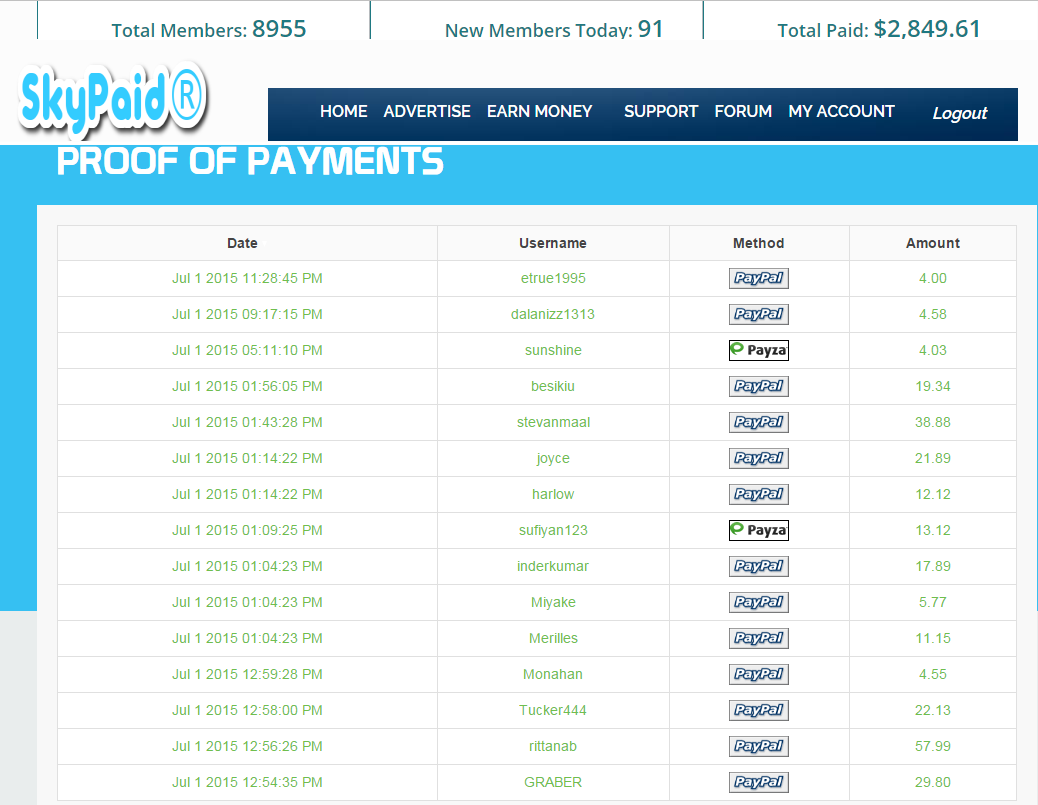
Task: Click username sunshine
Action: tap(553, 350)
